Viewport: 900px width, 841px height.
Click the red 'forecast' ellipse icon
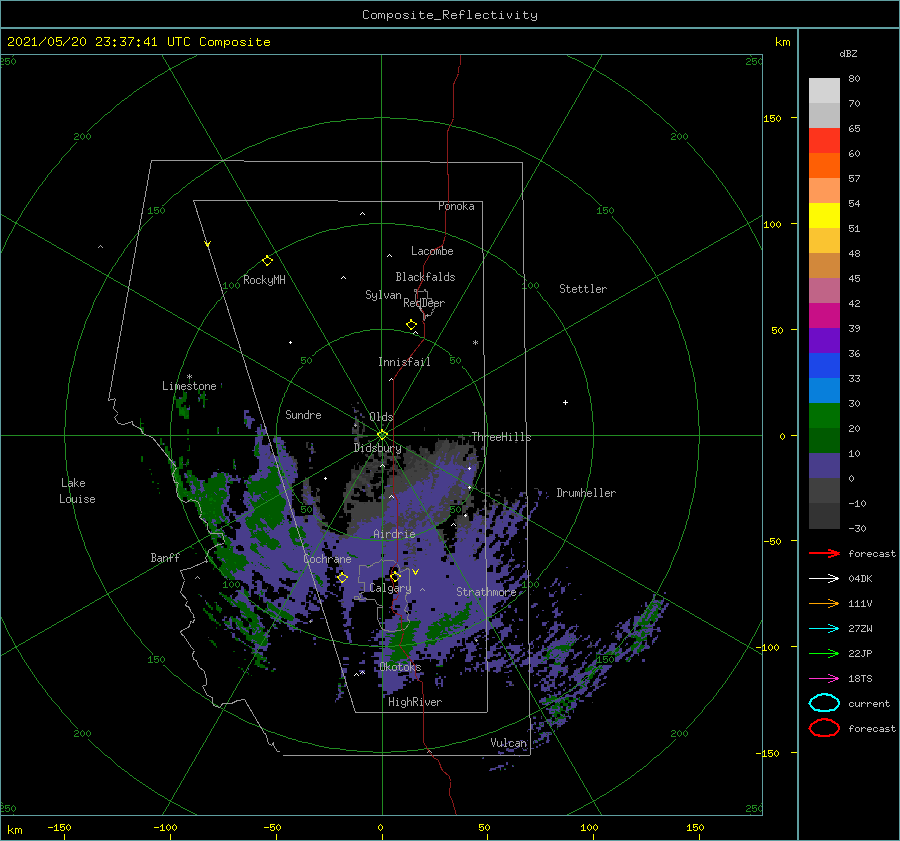(x=824, y=728)
